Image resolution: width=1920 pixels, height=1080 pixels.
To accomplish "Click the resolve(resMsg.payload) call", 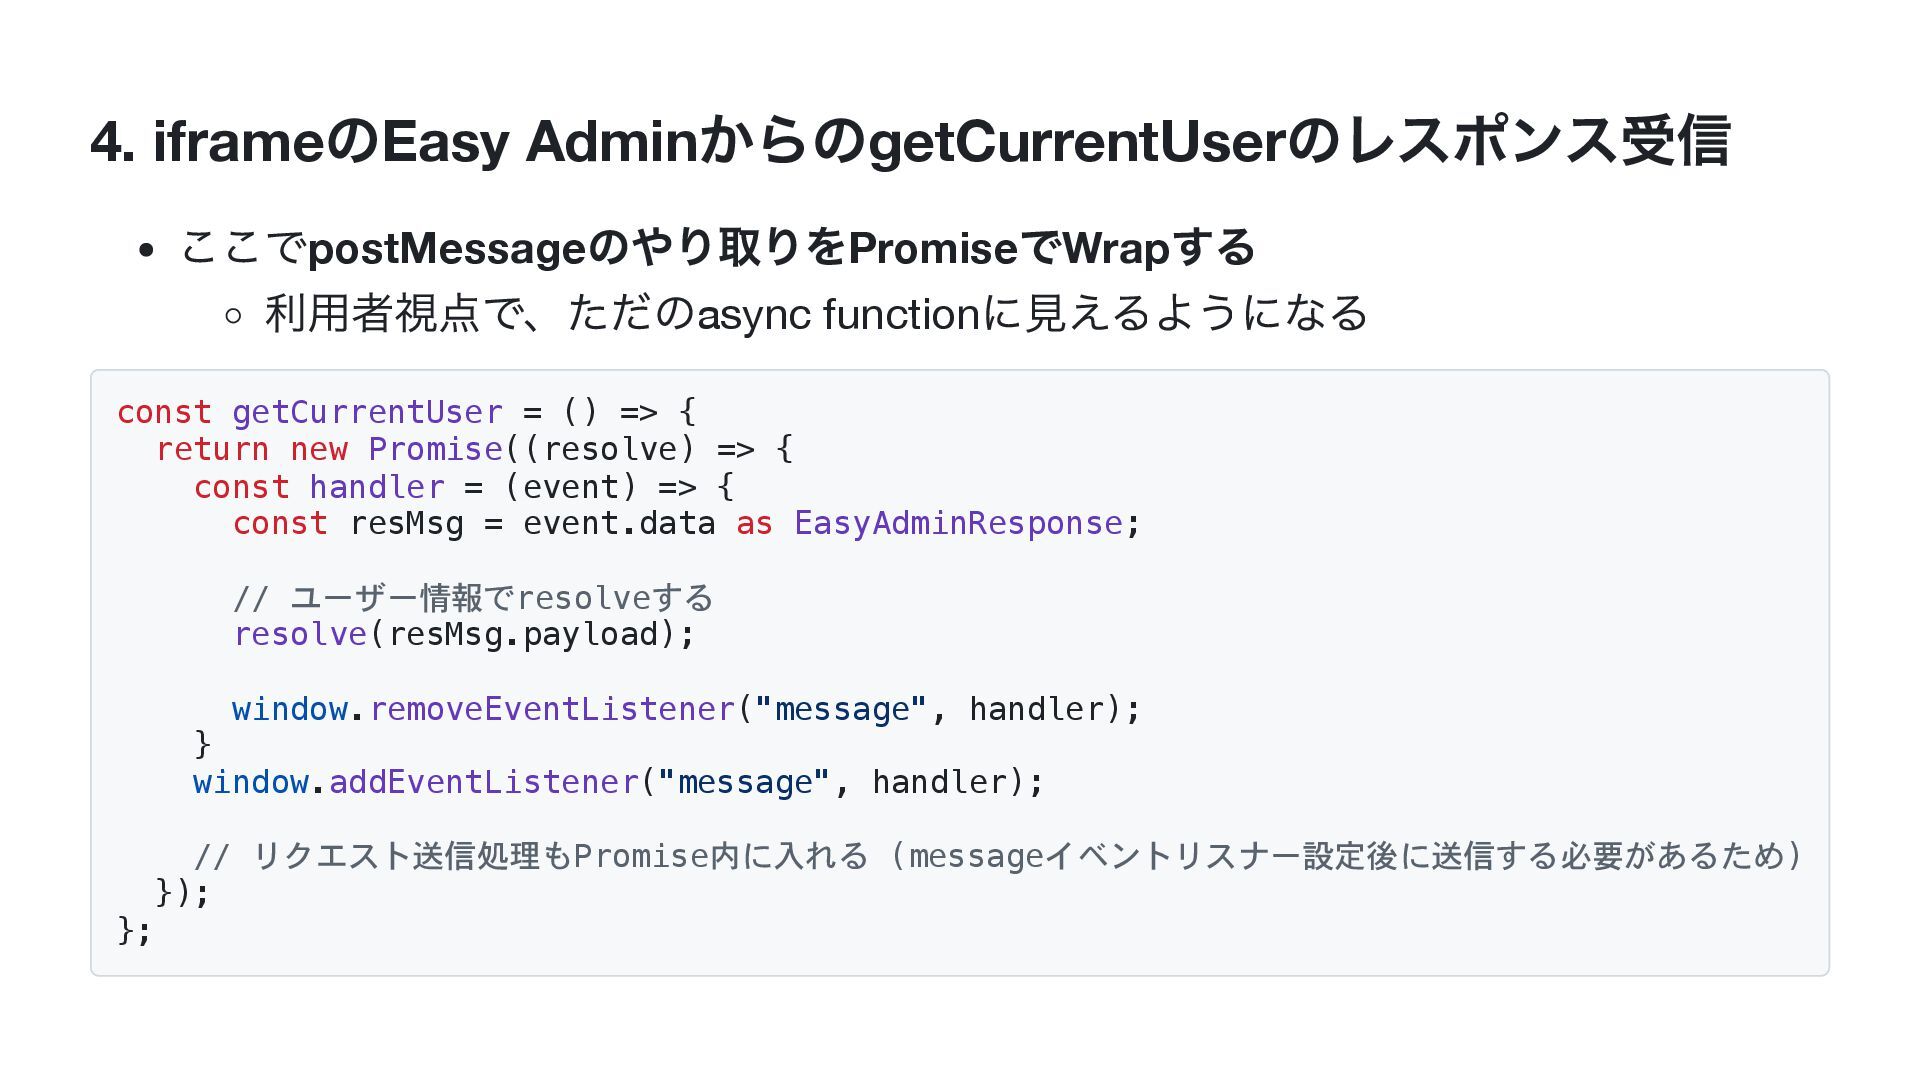I will 464,634.
